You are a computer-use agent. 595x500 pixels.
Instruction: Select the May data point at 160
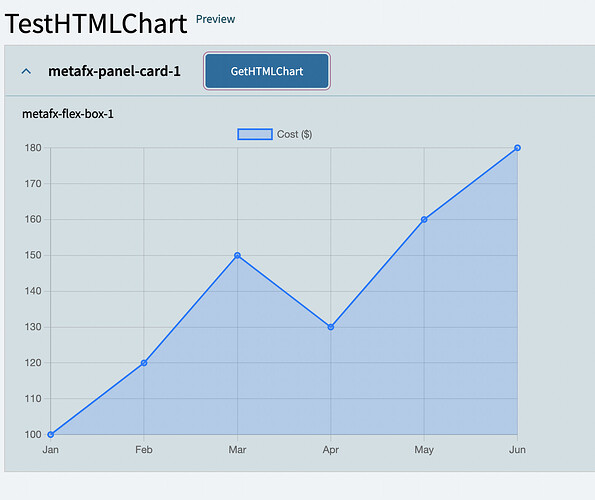pyautogui.click(x=424, y=219)
